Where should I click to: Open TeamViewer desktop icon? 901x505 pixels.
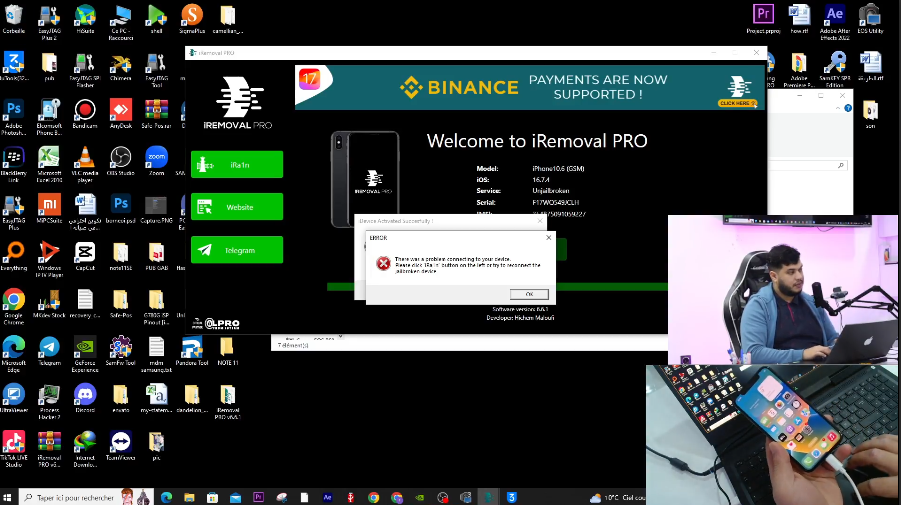click(x=121, y=446)
